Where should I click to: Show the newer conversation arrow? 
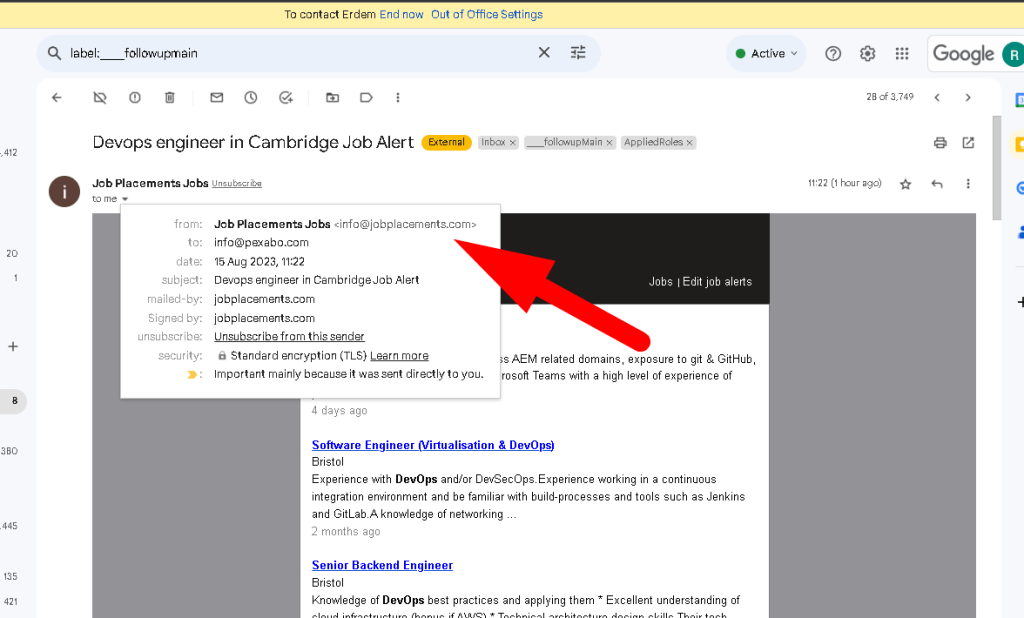click(x=937, y=97)
